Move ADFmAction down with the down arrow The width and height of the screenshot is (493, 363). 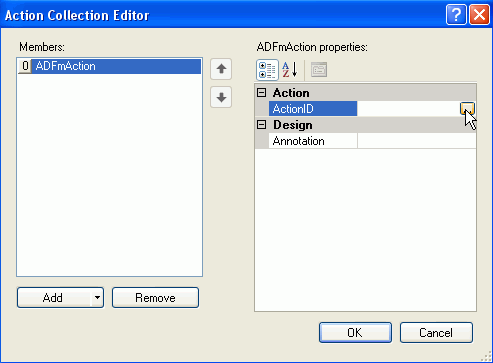coord(221,97)
